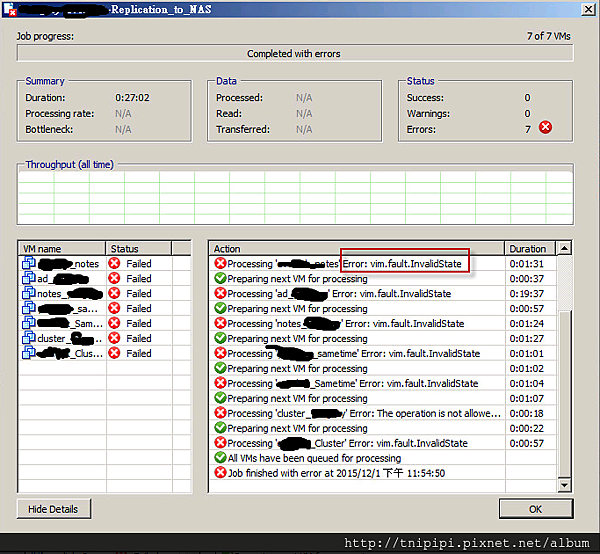Screen dimensions: 600x554
Task: Click success icon of action lasting 0:01:27
Action: 220,338
